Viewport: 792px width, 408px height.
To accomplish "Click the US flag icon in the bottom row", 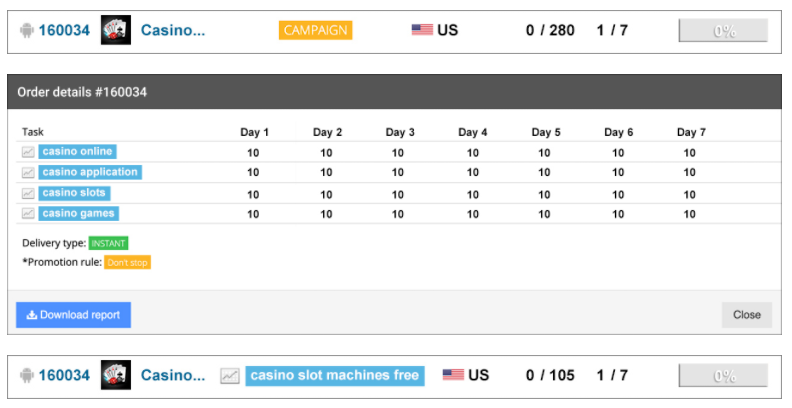I will [x=453, y=375].
